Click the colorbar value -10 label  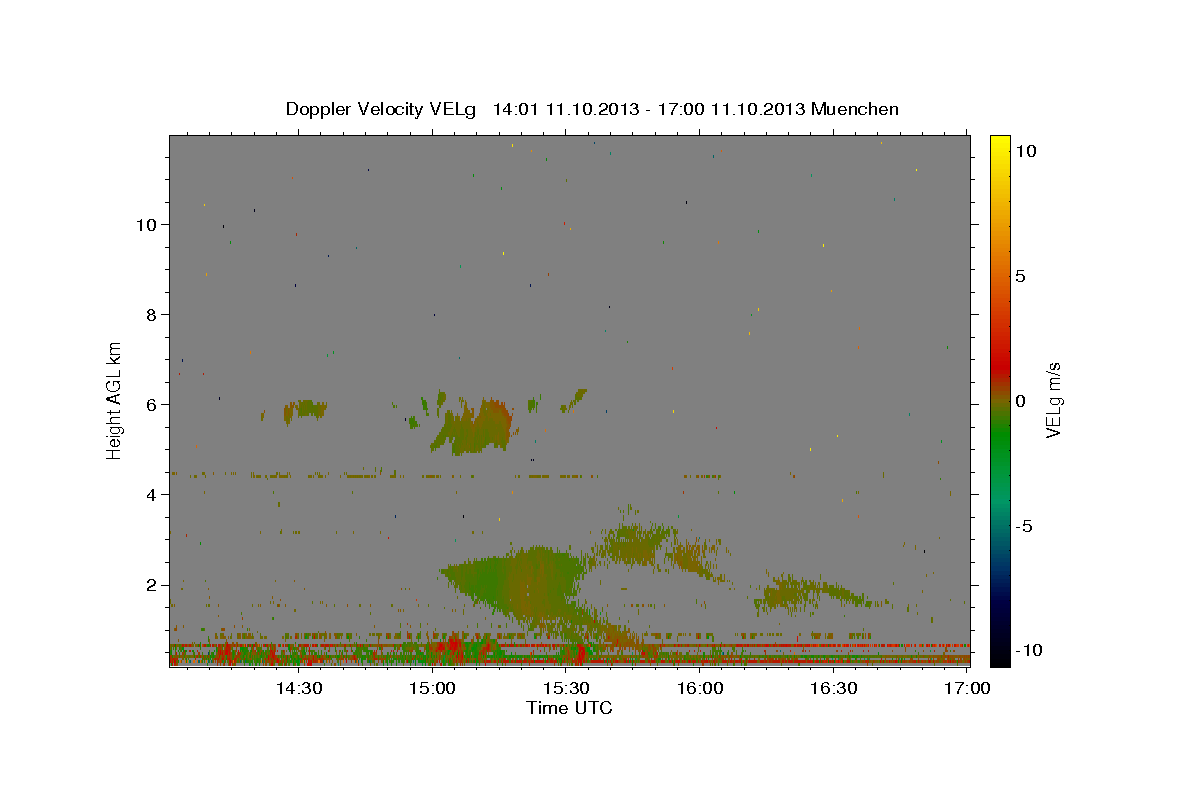click(x=1028, y=650)
